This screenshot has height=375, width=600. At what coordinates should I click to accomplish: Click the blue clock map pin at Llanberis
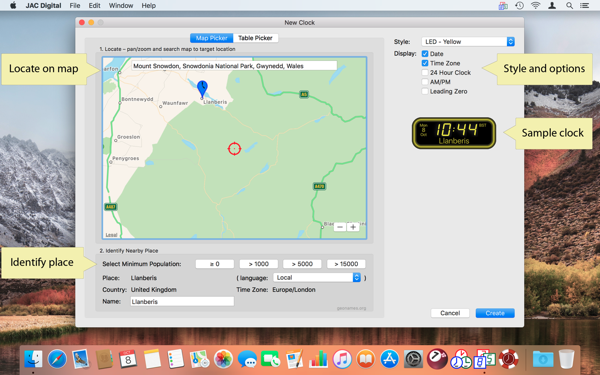coord(202,89)
